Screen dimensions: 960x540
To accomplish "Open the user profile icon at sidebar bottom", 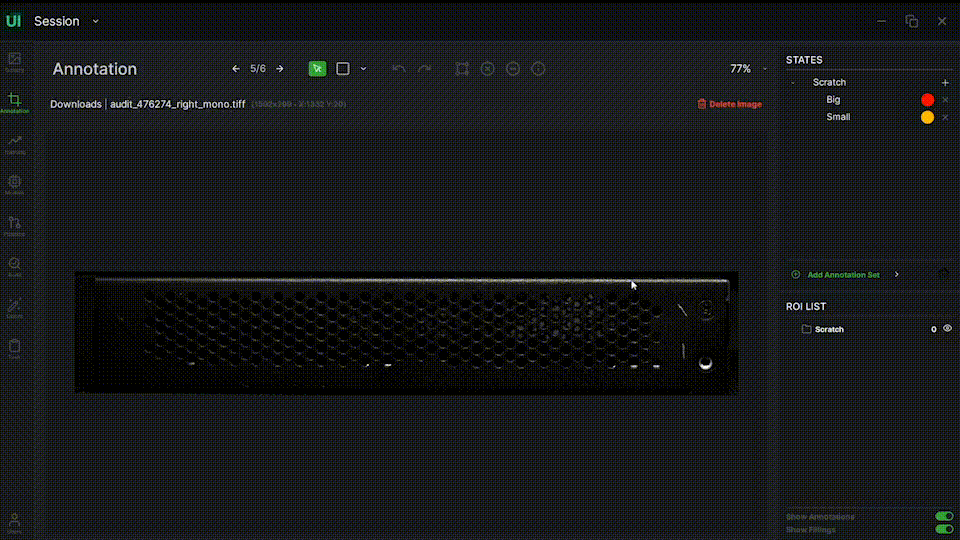I will [15, 523].
